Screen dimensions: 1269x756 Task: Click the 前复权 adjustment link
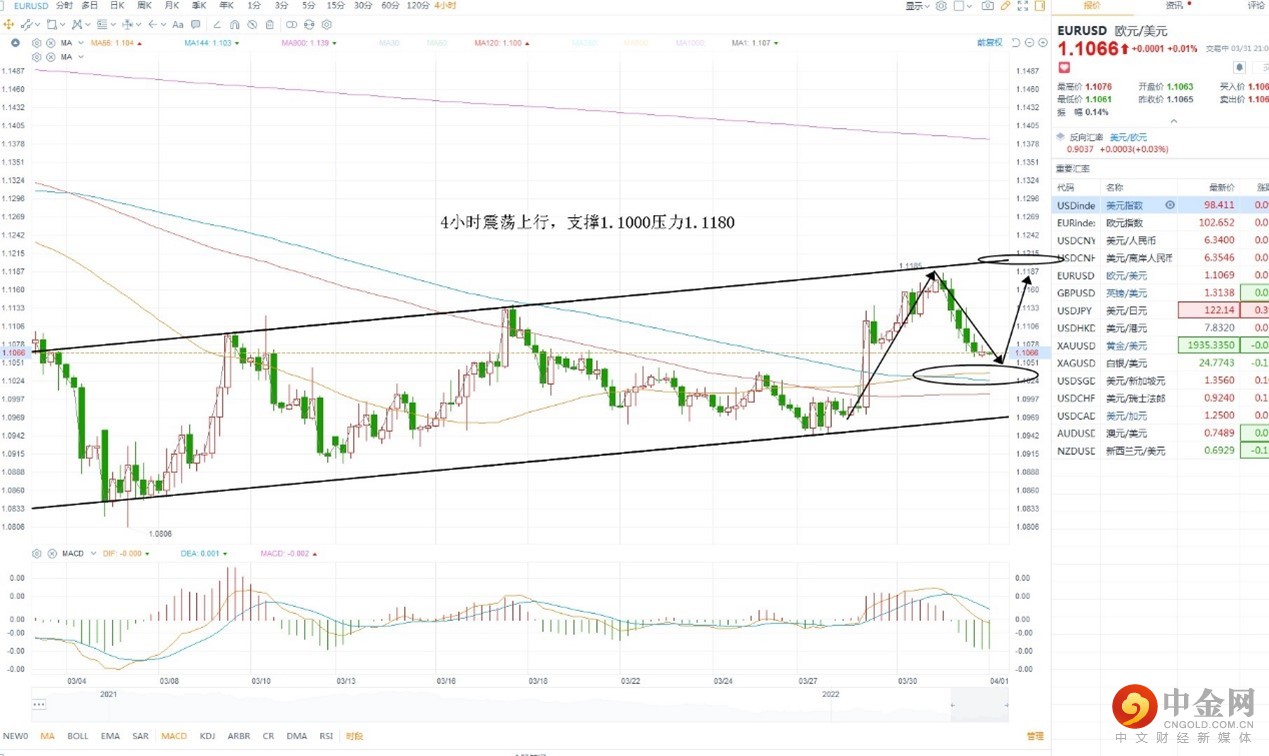[x=989, y=43]
